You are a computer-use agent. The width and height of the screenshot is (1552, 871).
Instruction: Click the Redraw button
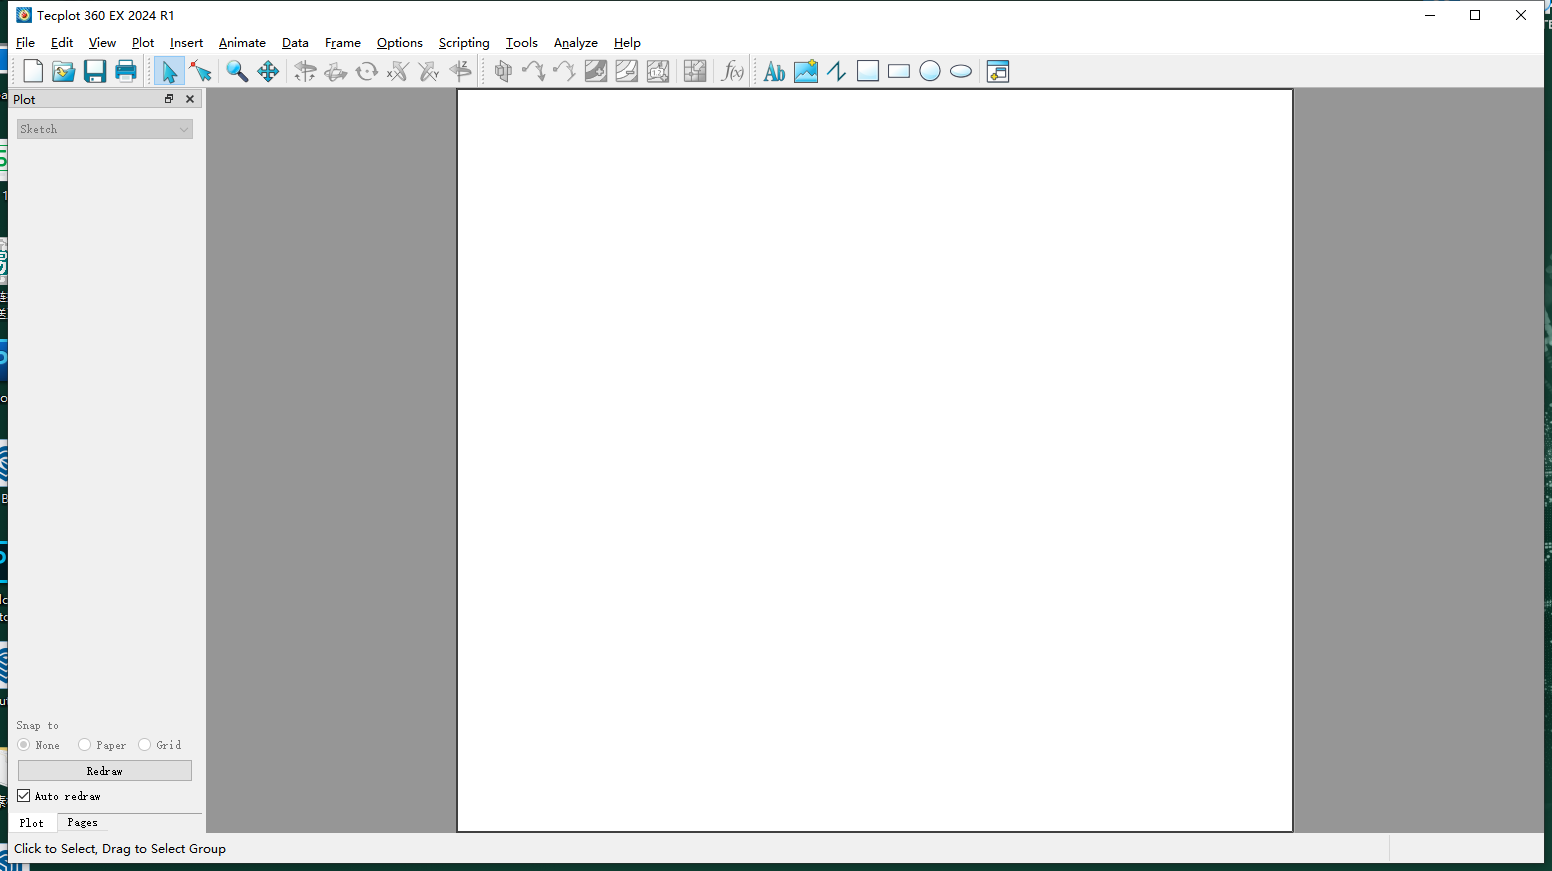105,771
